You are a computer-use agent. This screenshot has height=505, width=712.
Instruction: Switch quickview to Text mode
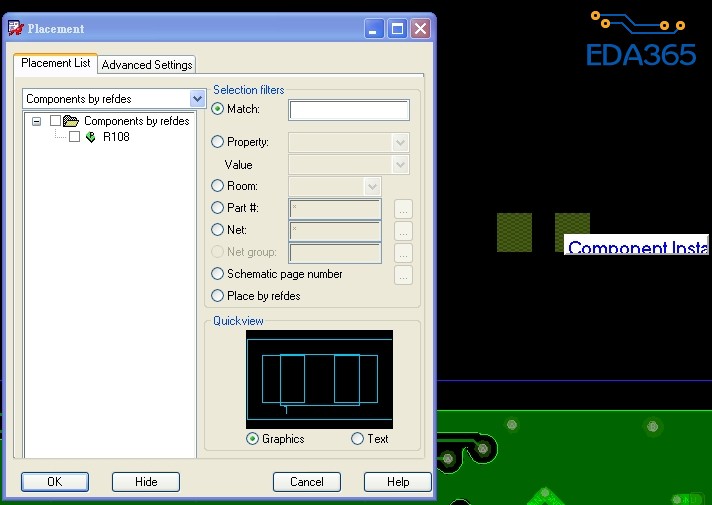coord(357,439)
